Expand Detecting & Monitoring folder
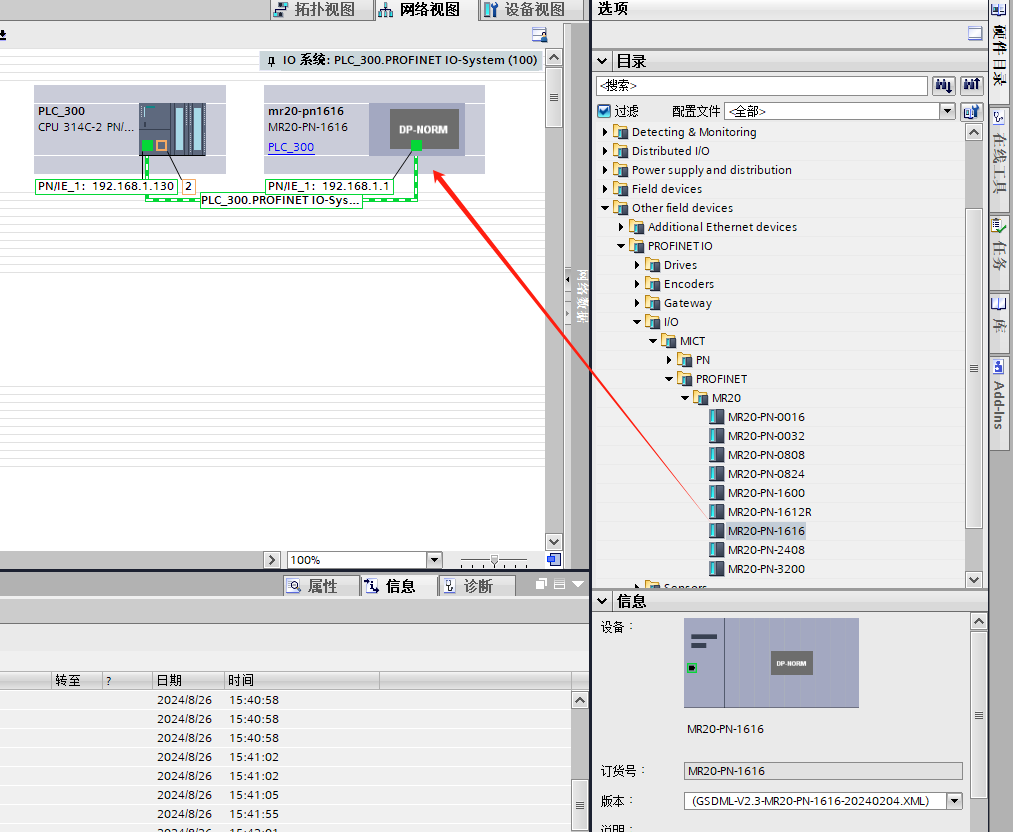 point(605,132)
